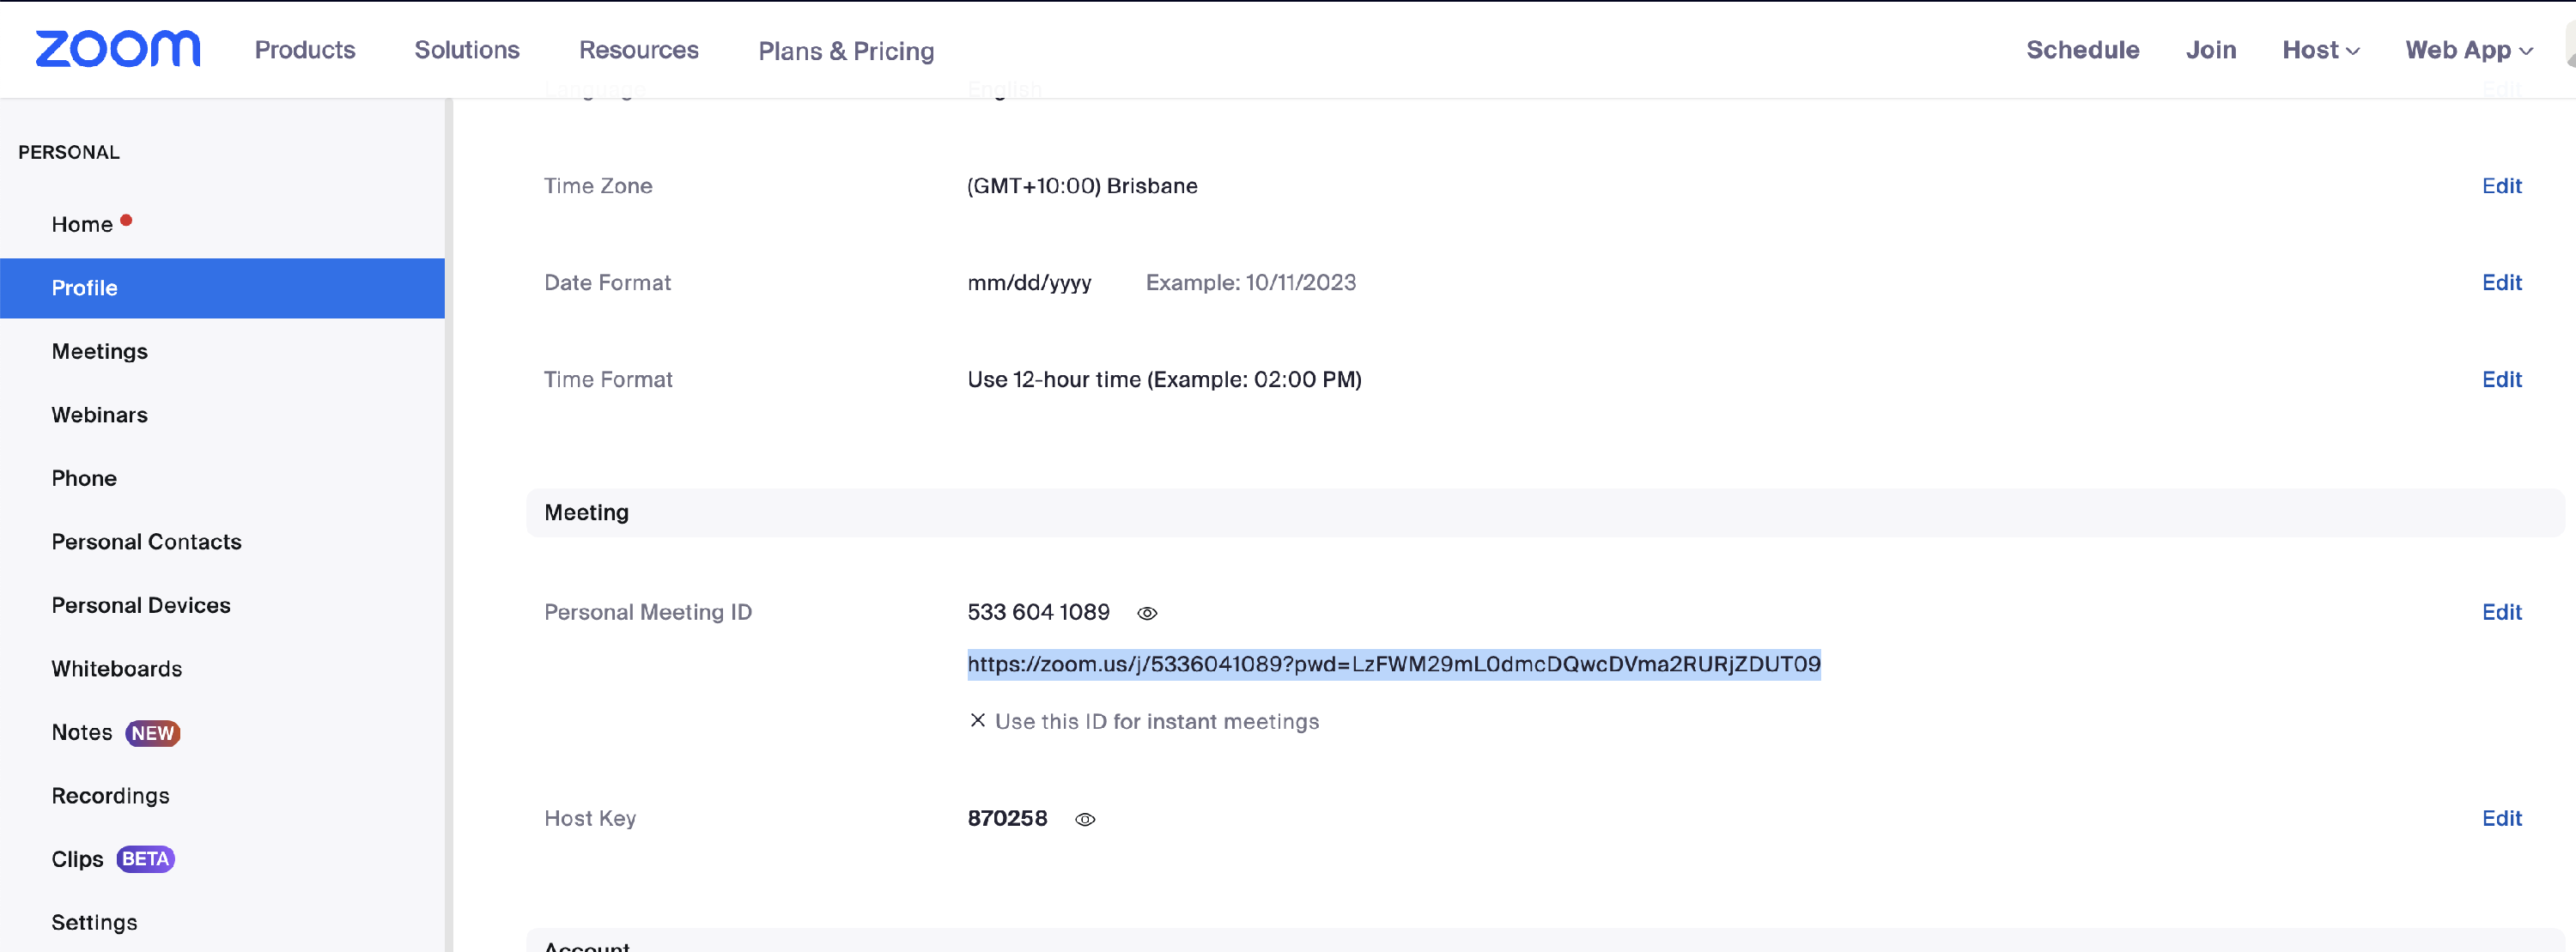
Task: Open Whiteboards in the sidebar
Action: click(116, 668)
